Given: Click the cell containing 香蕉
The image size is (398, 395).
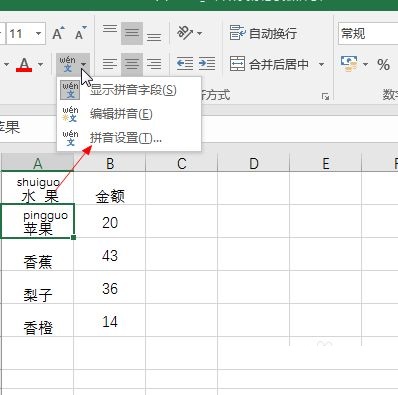Looking at the screenshot, I should tap(38, 254).
